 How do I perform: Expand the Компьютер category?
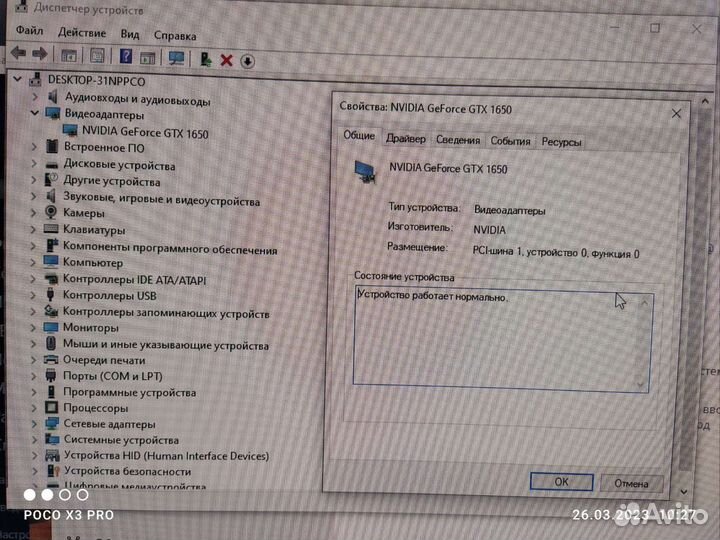click(x=33, y=262)
